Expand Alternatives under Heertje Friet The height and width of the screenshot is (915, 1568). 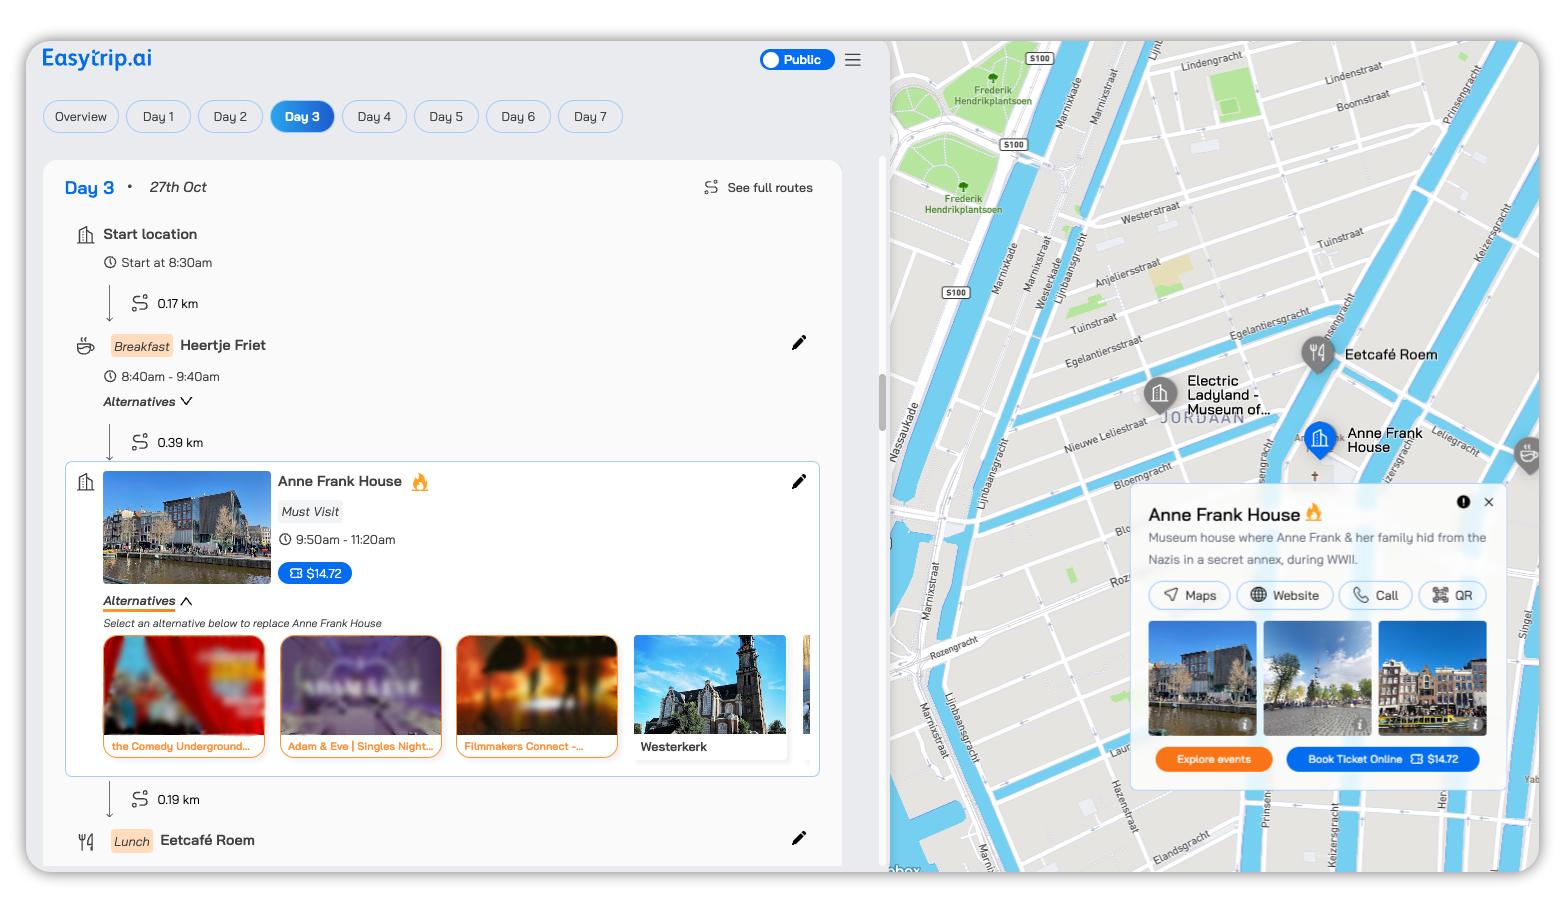pyautogui.click(x=148, y=402)
